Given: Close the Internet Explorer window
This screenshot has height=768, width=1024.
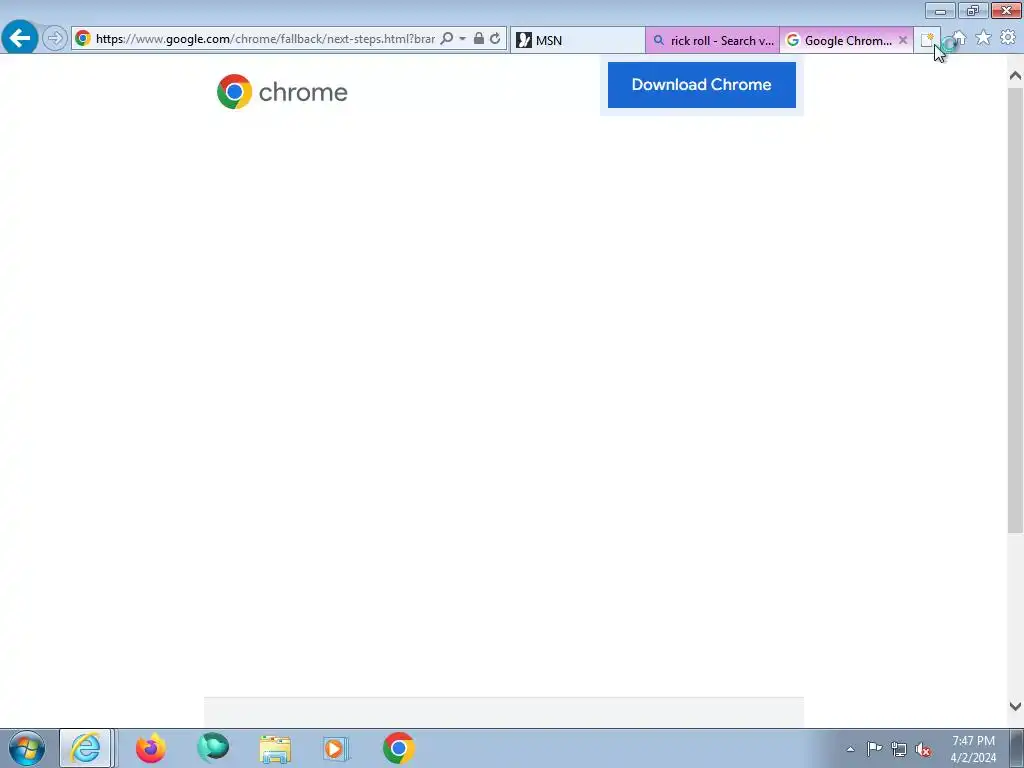Looking at the screenshot, I should [1006, 10].
